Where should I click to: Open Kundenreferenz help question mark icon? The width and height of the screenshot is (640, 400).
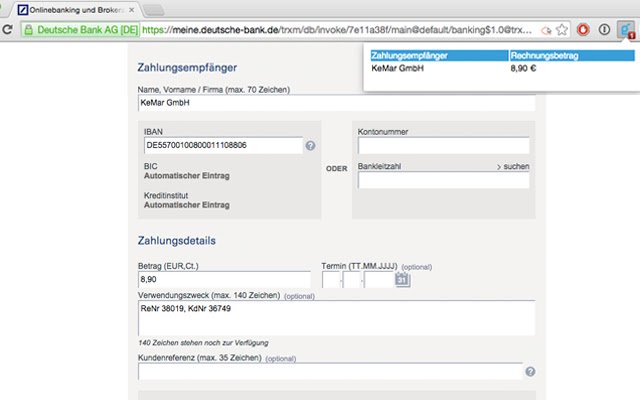(530, 371)
